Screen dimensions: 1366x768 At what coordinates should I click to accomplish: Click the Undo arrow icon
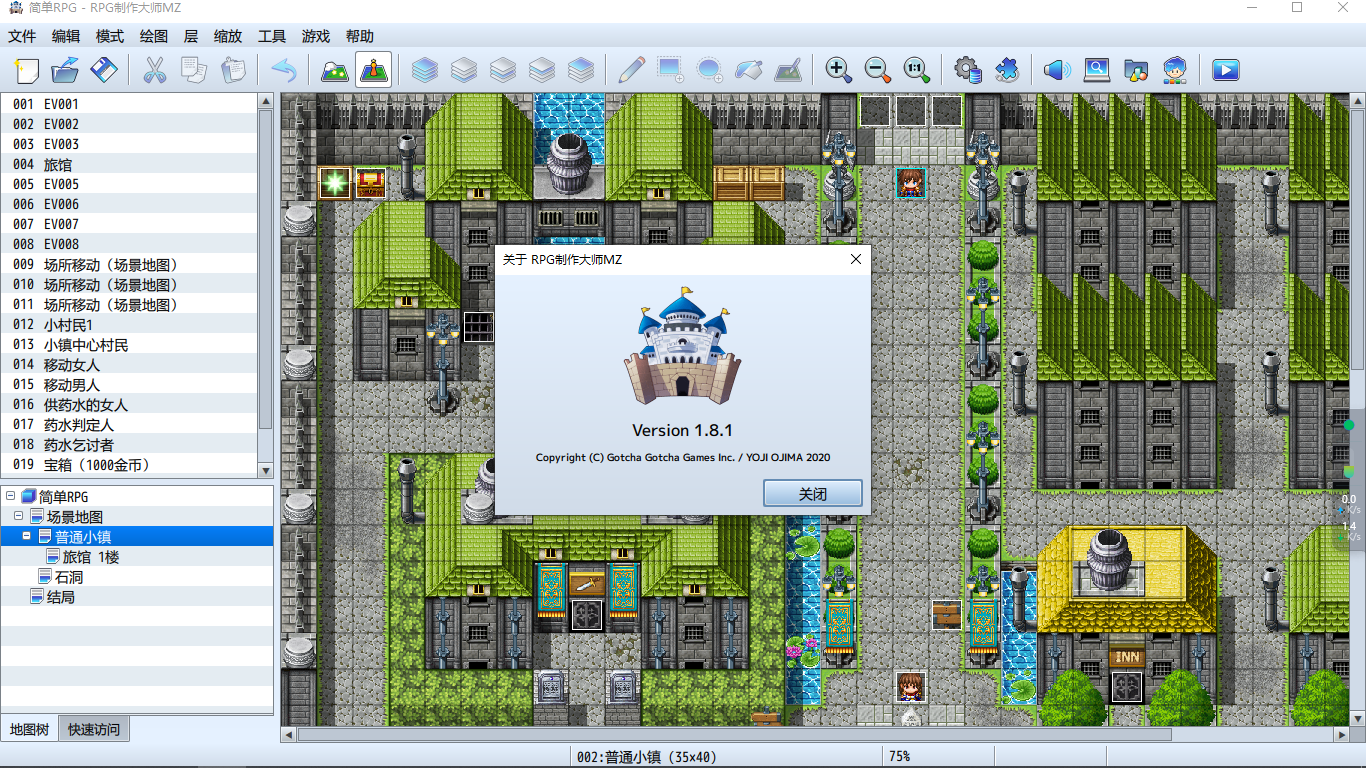pos(284,70)
